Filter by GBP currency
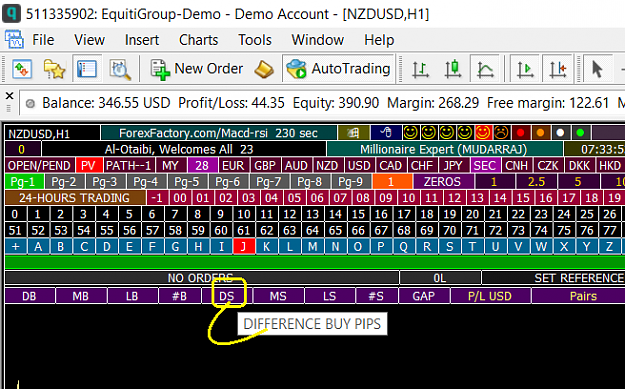Viewport: 625px width, 389px height. [x=265, y=165]
